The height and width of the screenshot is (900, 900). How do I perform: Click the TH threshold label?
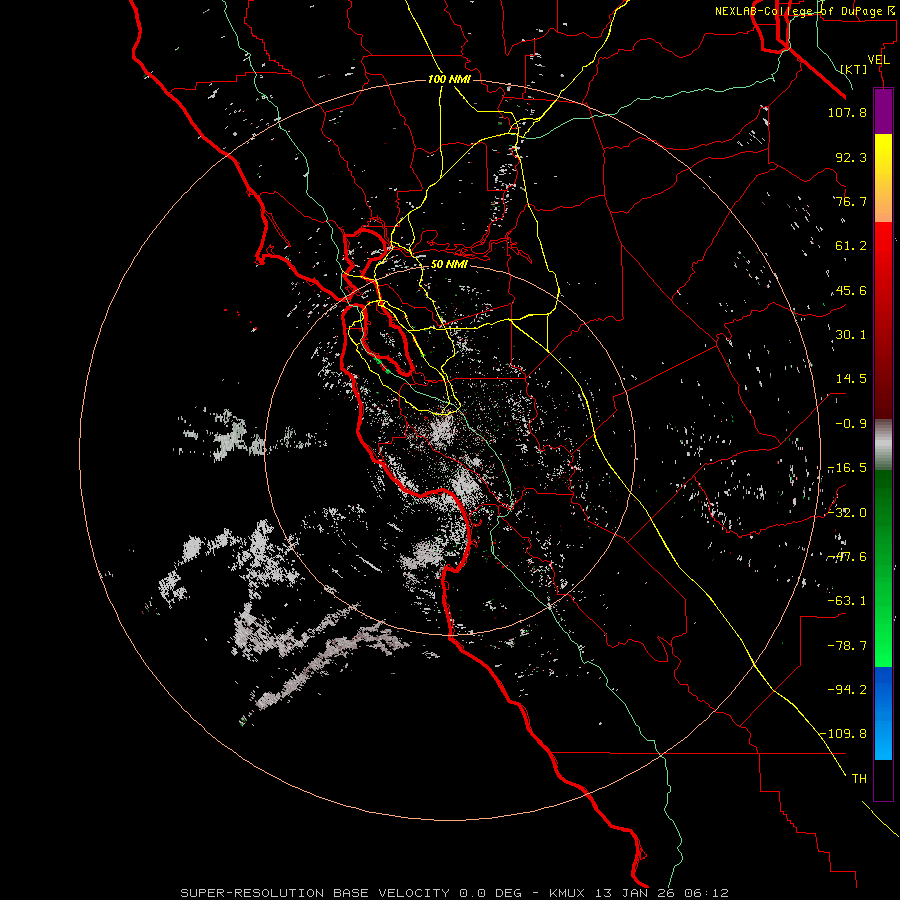pyautogui.click(x=859, y=779)
